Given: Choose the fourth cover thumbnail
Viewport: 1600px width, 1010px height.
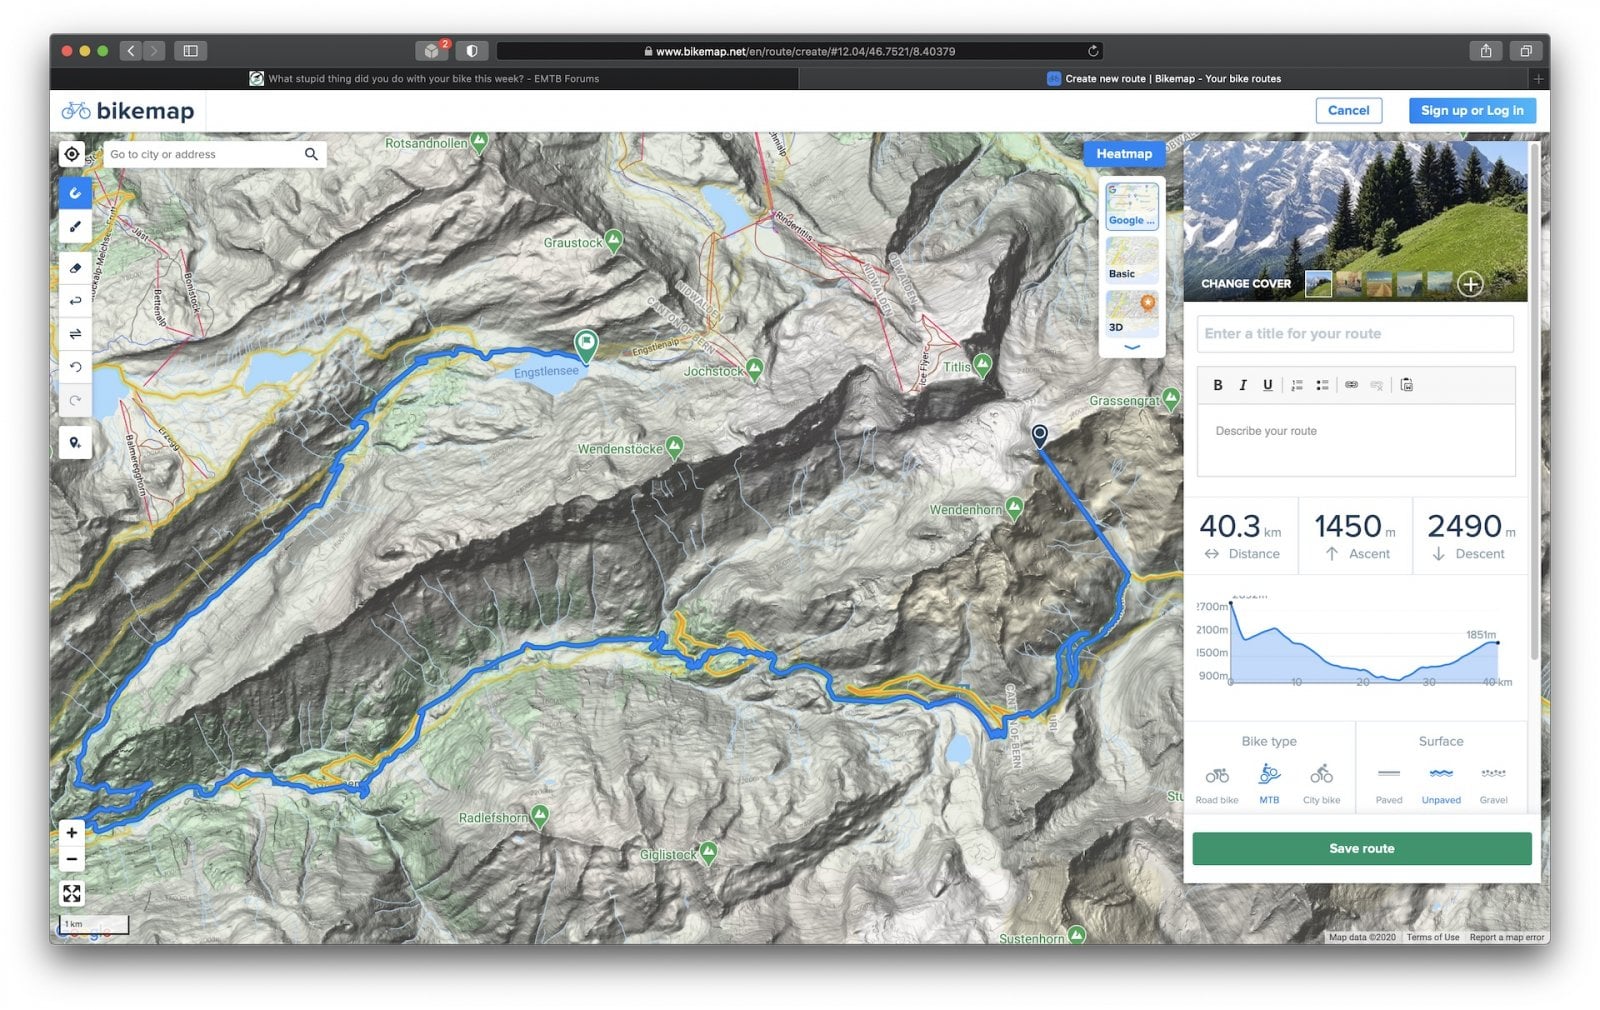Looking at the screenshot, I should (x=1409, y=284).
